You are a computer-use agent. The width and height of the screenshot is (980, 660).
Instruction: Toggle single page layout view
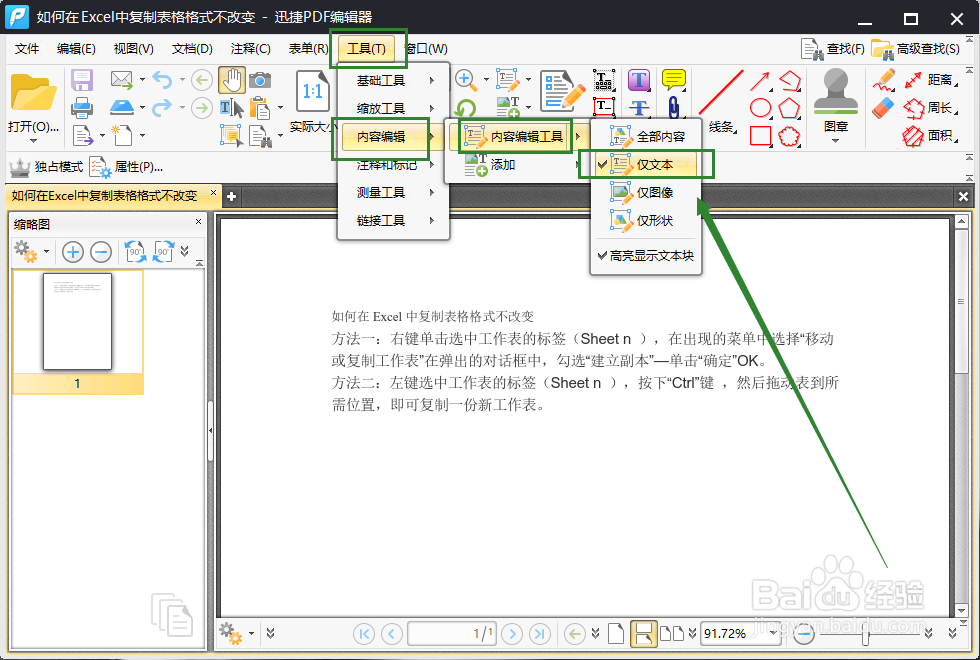(616, 634)
